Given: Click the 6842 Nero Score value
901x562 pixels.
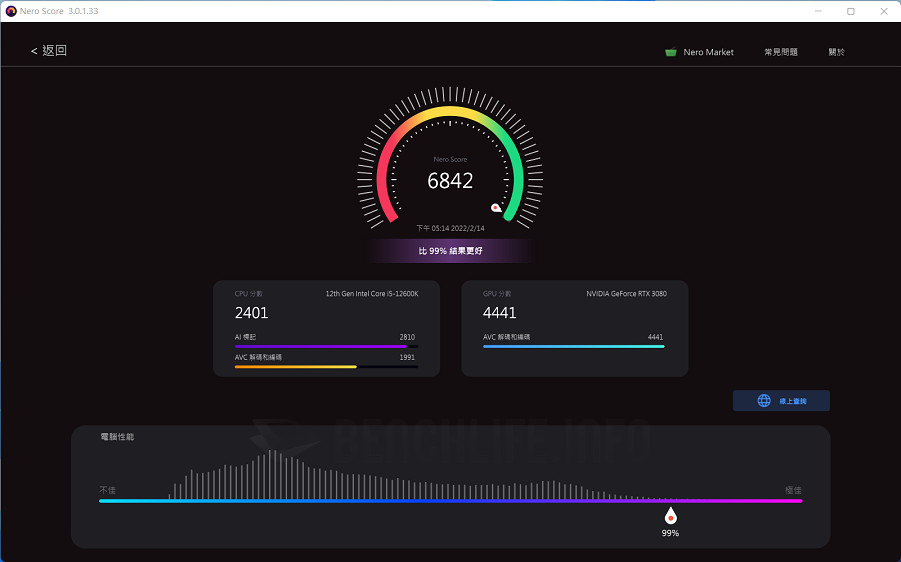Looking at the screenshot, I should [x=450, y=181].
